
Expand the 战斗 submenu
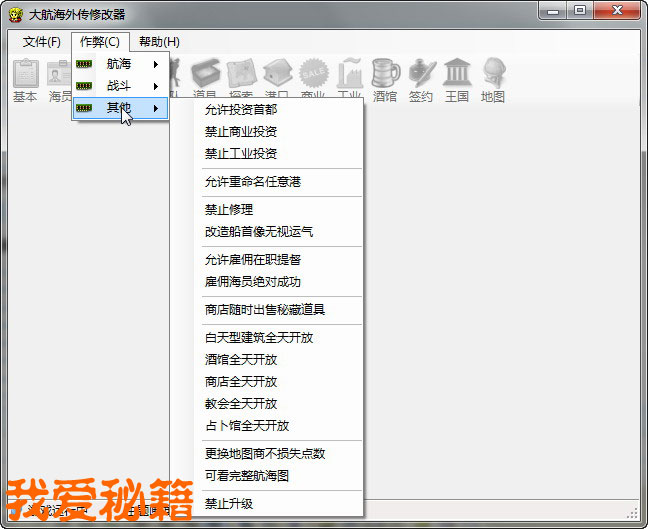(120, 86)
